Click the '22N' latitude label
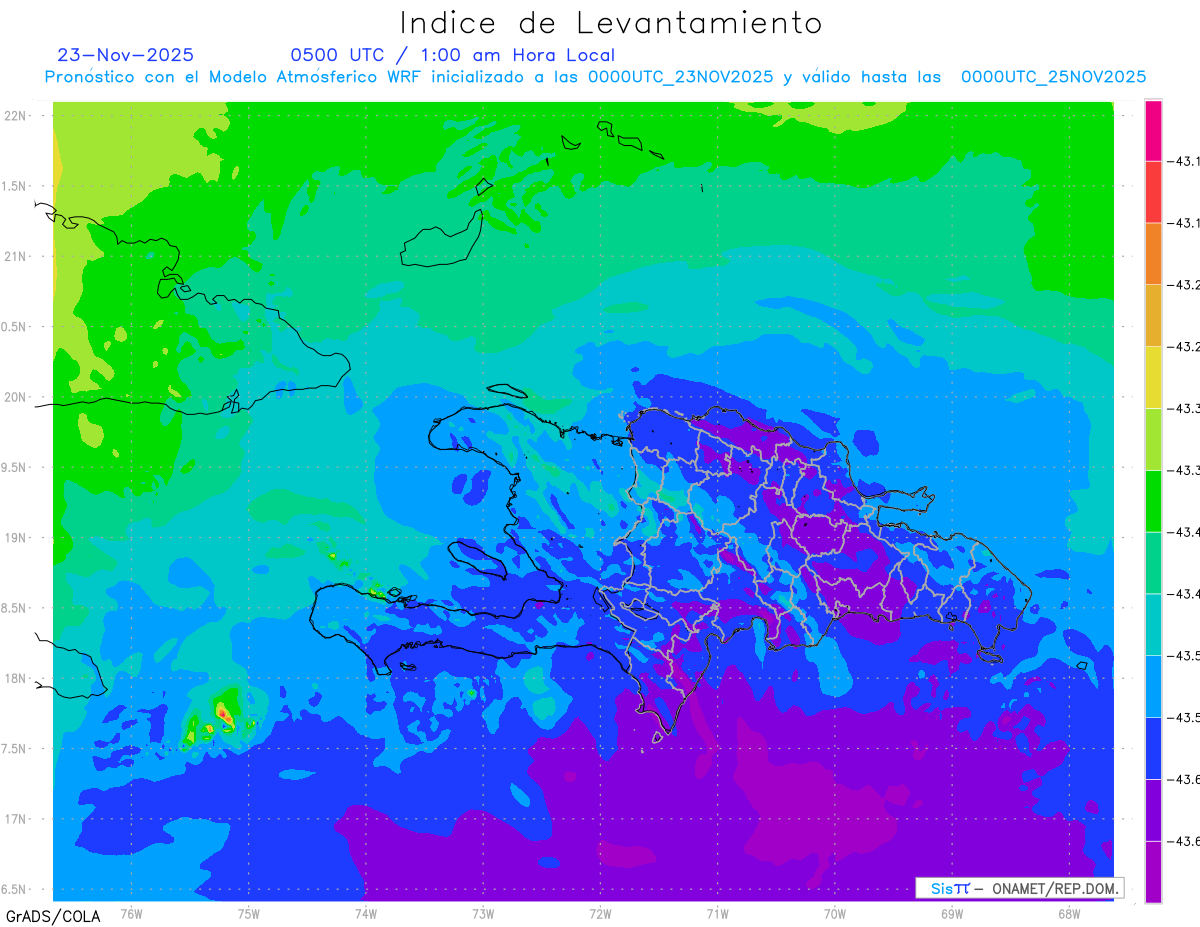This screenshot has width=1200, height=927. point(16,116)
